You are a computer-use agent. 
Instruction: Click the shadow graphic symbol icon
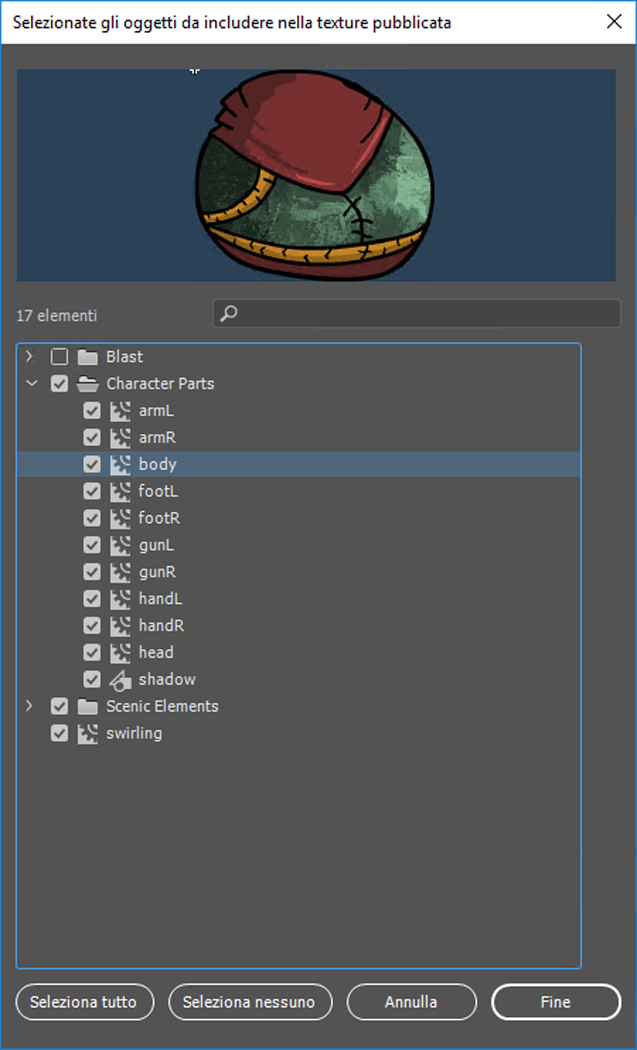(120, 680)
